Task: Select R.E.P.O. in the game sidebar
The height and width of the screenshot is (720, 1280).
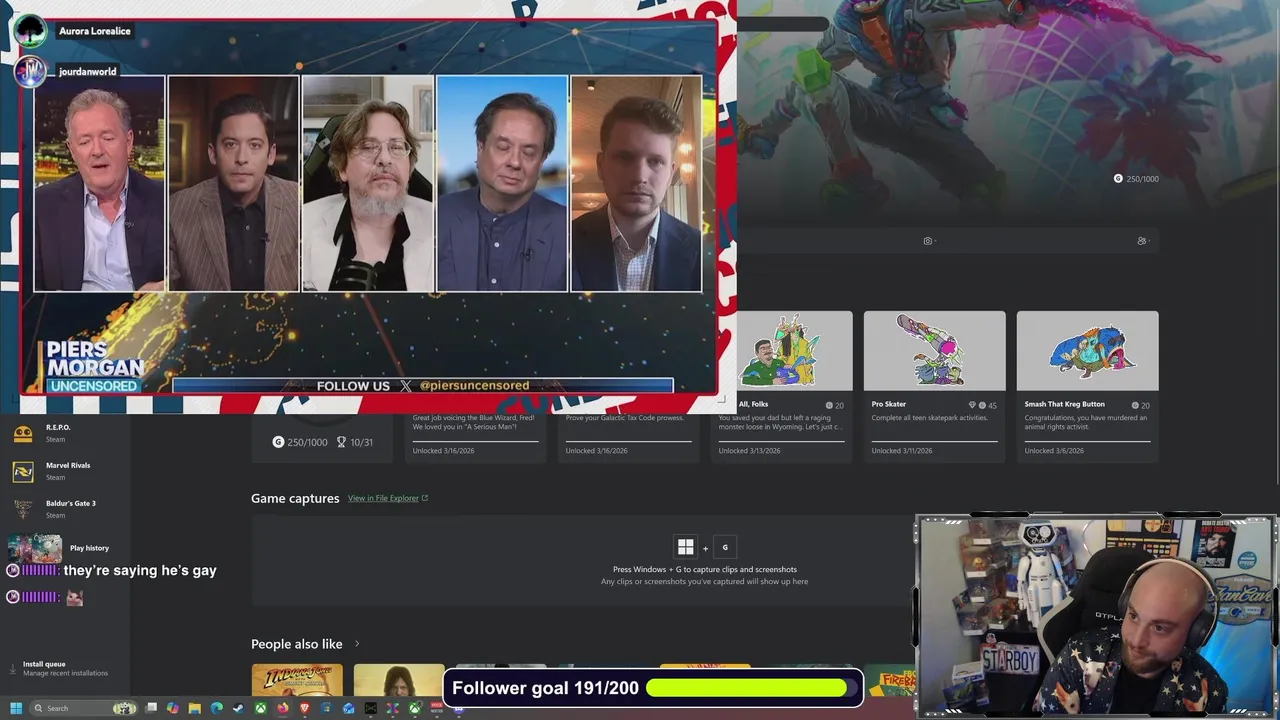Action: click(x=66, y=433)
